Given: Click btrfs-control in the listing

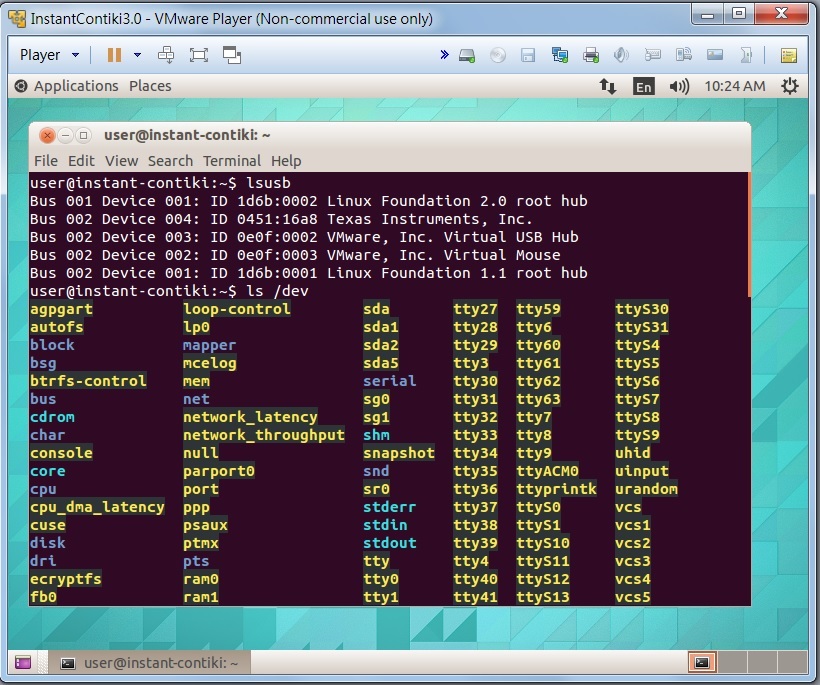Looking at the screenshot, I should 88,381.
